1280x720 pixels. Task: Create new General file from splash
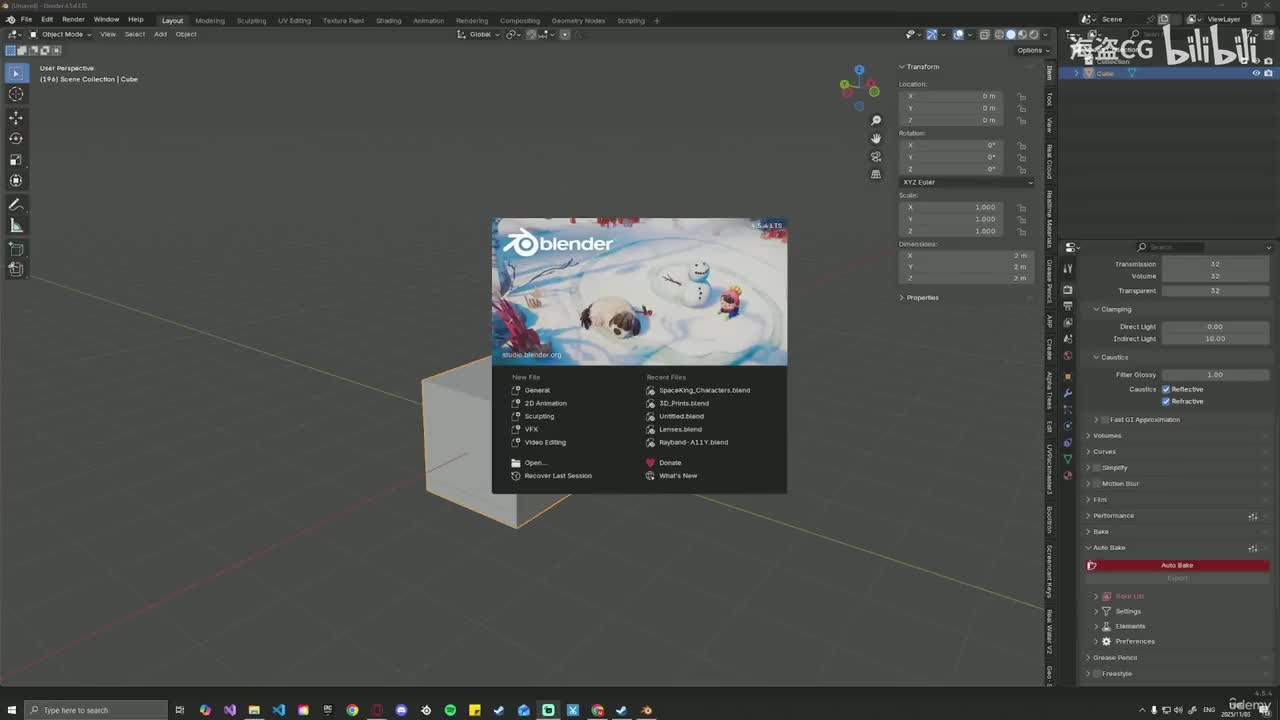(537, 390)
